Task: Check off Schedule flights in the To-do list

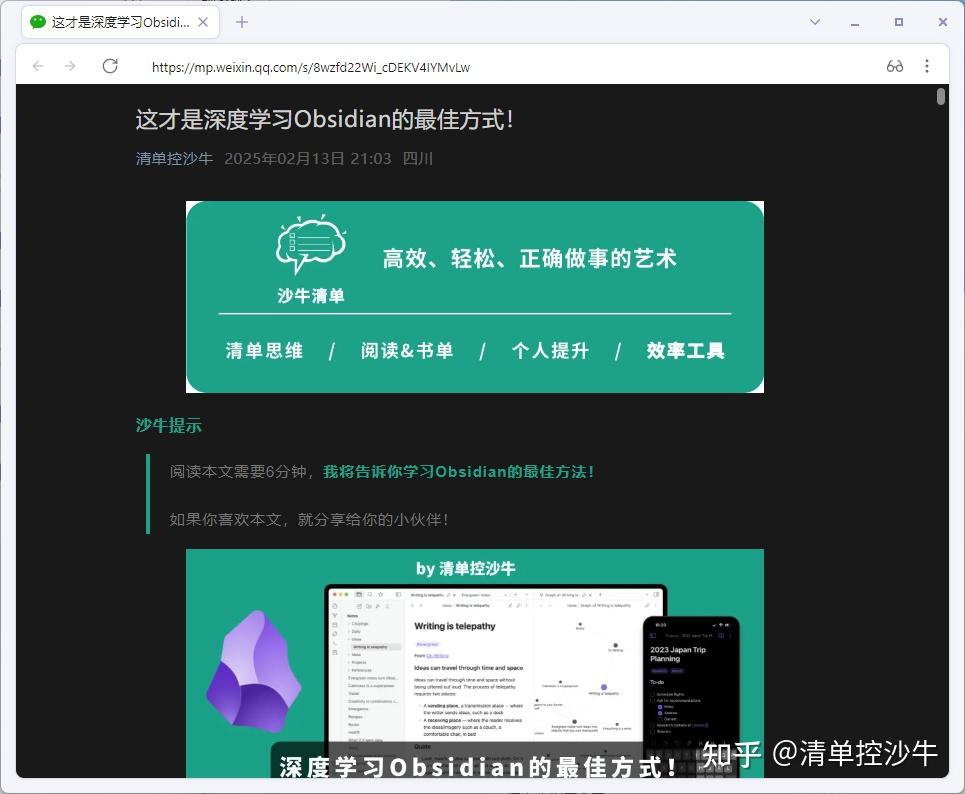Action: coord(652,694)
